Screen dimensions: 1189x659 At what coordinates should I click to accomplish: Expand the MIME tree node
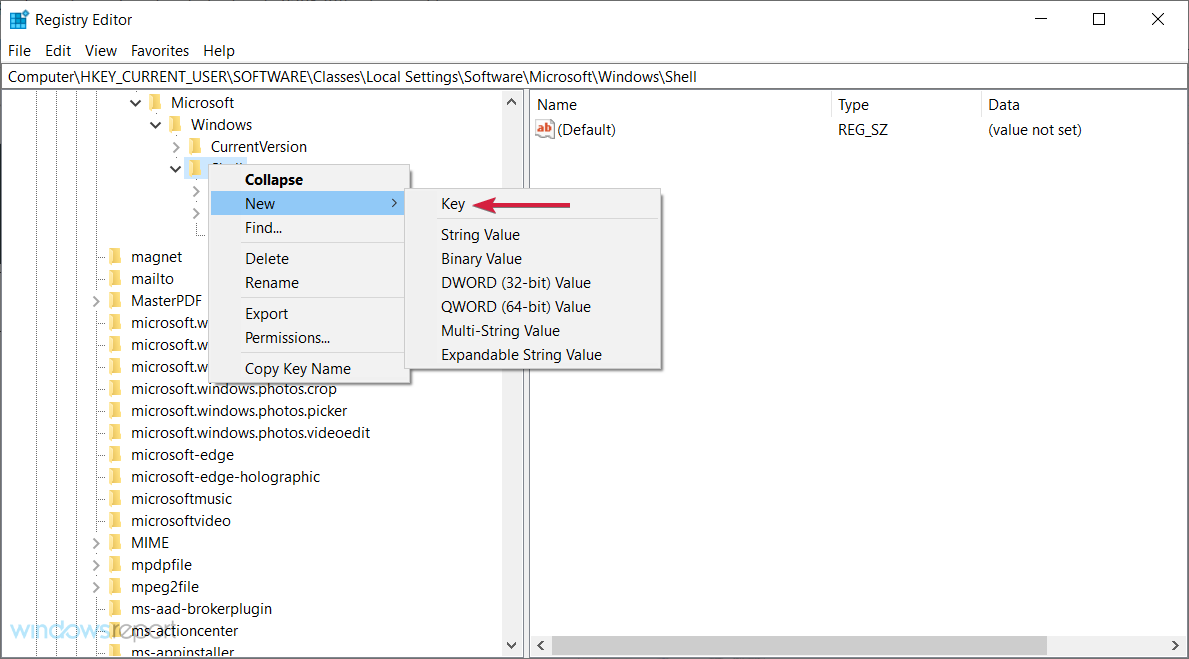[x=96, y=543]
